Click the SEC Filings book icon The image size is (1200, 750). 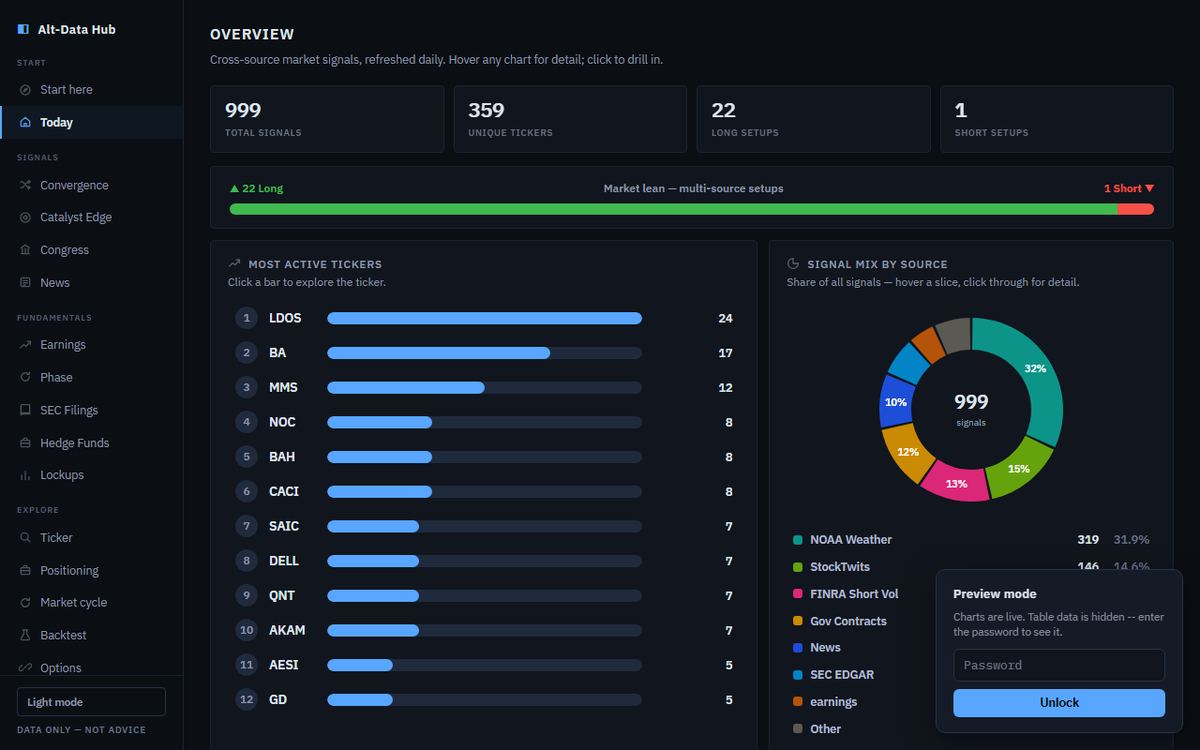(25, 410)
